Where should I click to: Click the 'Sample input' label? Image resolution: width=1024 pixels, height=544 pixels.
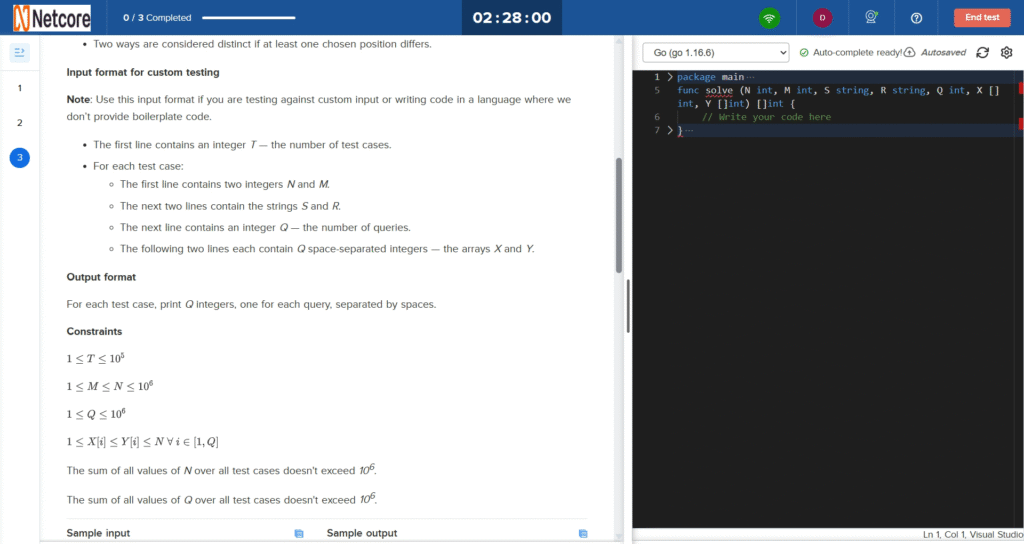coord(98,533)
